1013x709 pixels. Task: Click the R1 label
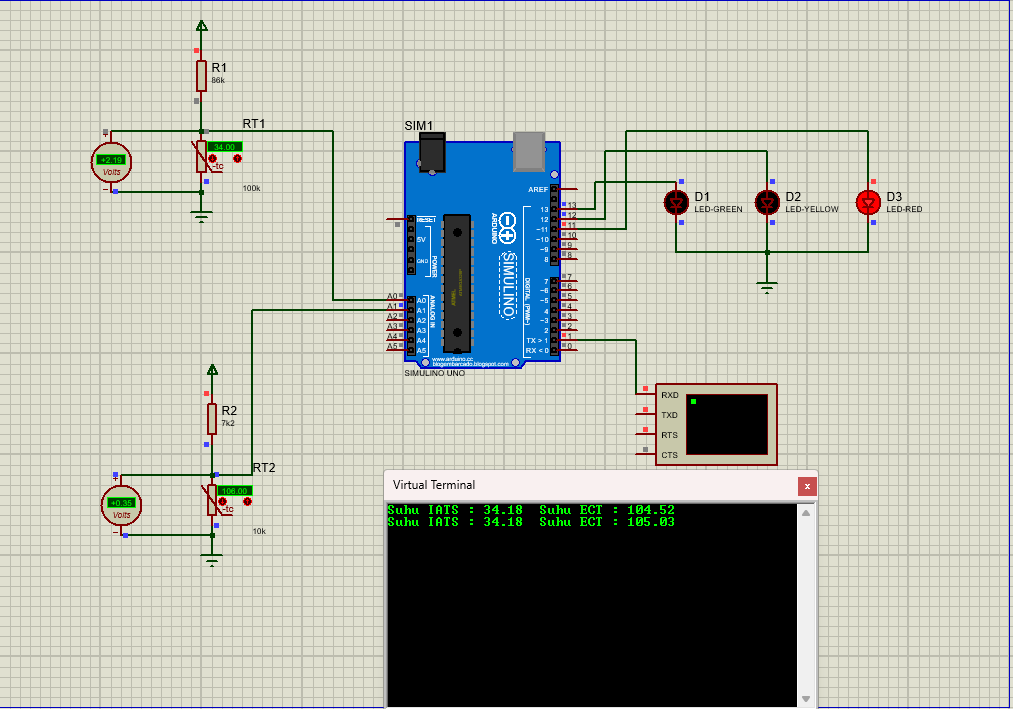tap(219, 68)
